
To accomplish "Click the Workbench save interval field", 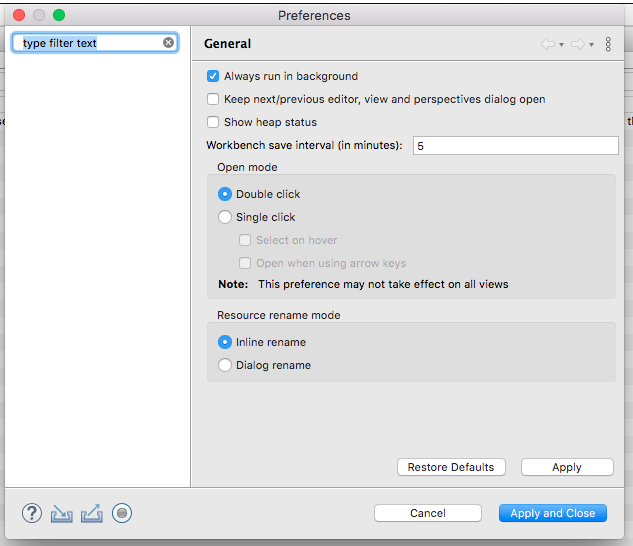I will click(x=516, y=145).
